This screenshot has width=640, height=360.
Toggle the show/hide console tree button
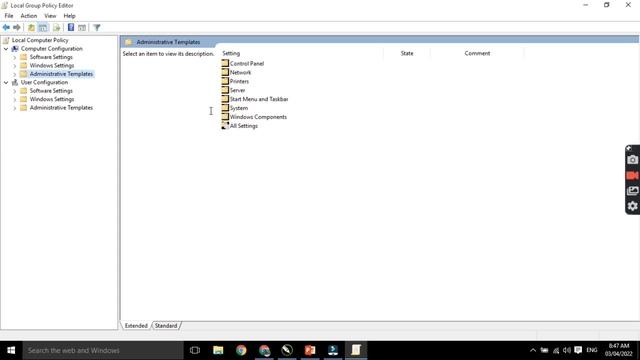pos(43,27)
